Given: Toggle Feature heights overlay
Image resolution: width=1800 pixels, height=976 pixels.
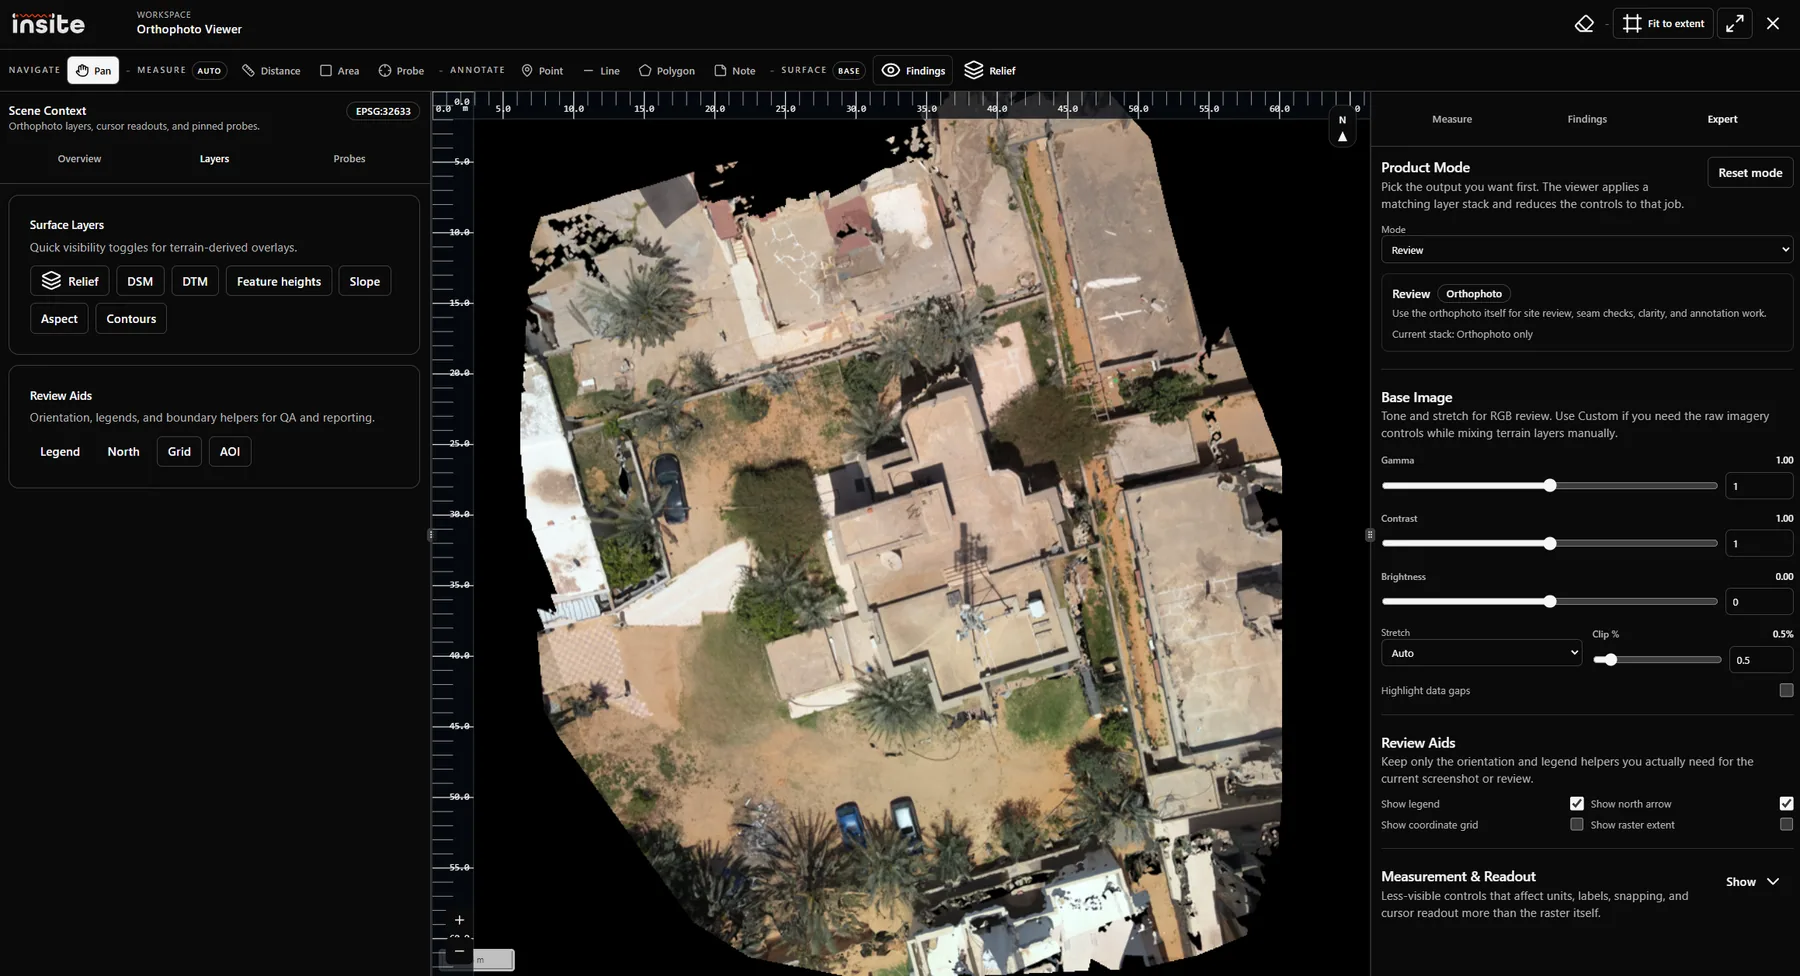Looking at the screenshot, I should coord(279,282).
